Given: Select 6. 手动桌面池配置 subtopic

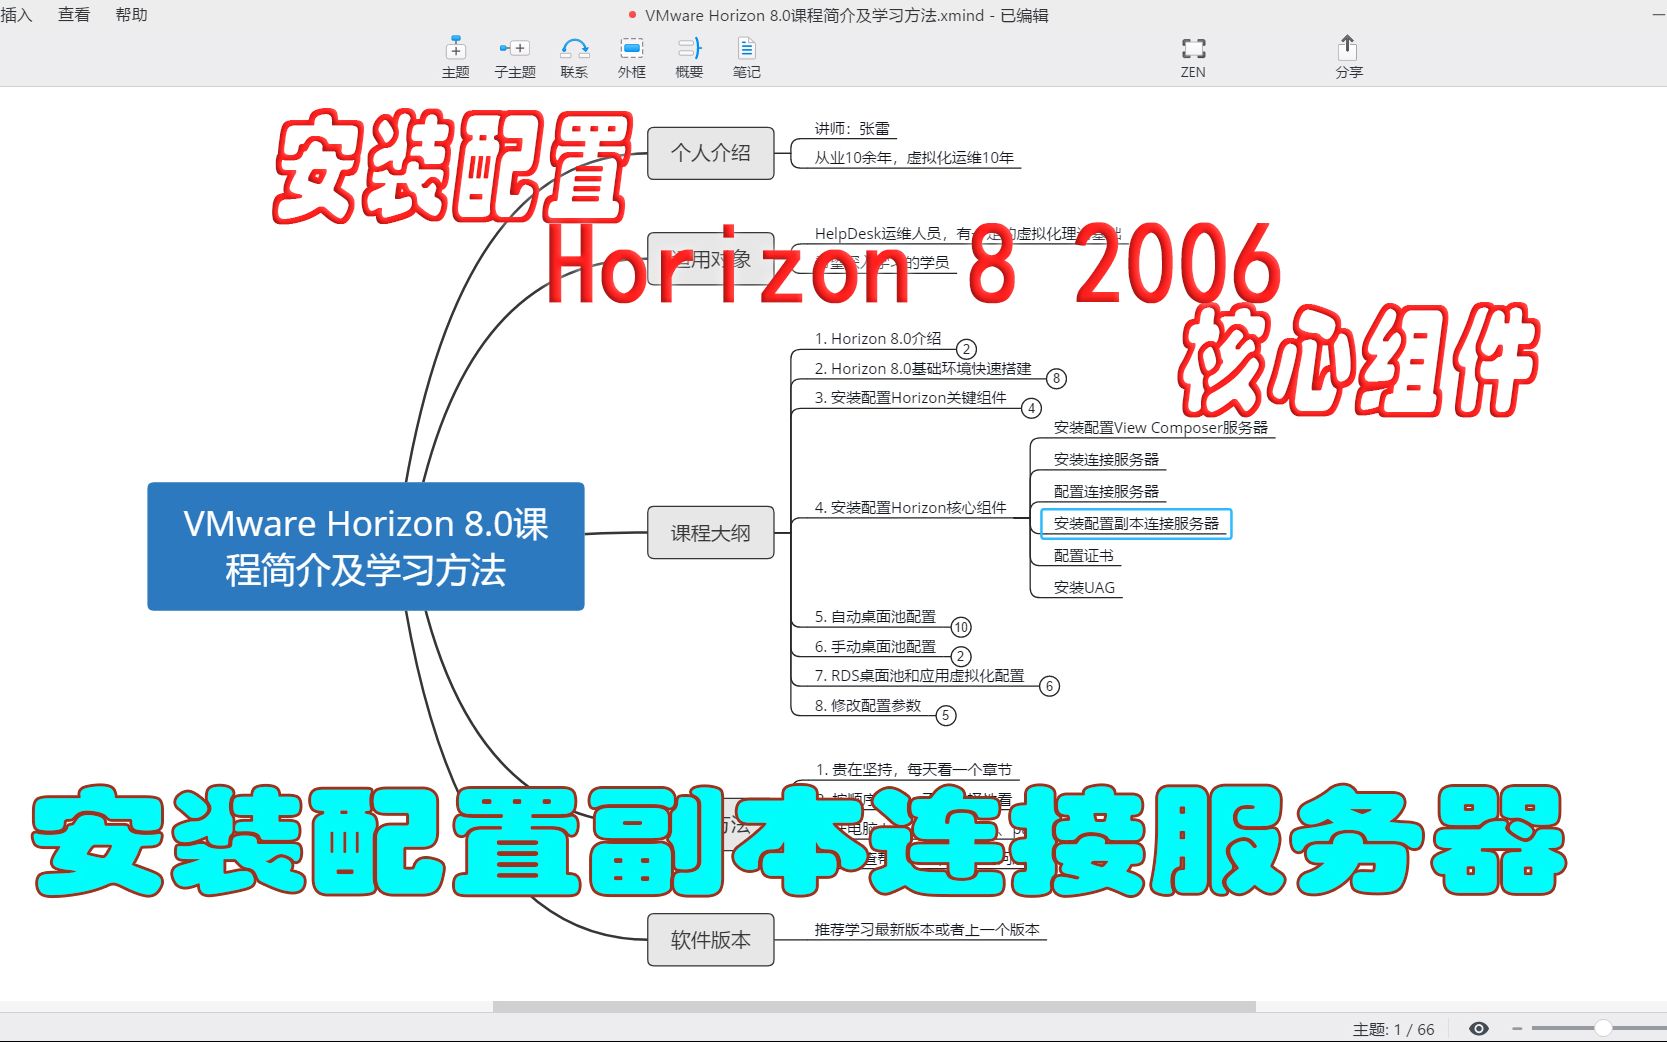Looking at the screenshot, I should (x=875, y=646).
